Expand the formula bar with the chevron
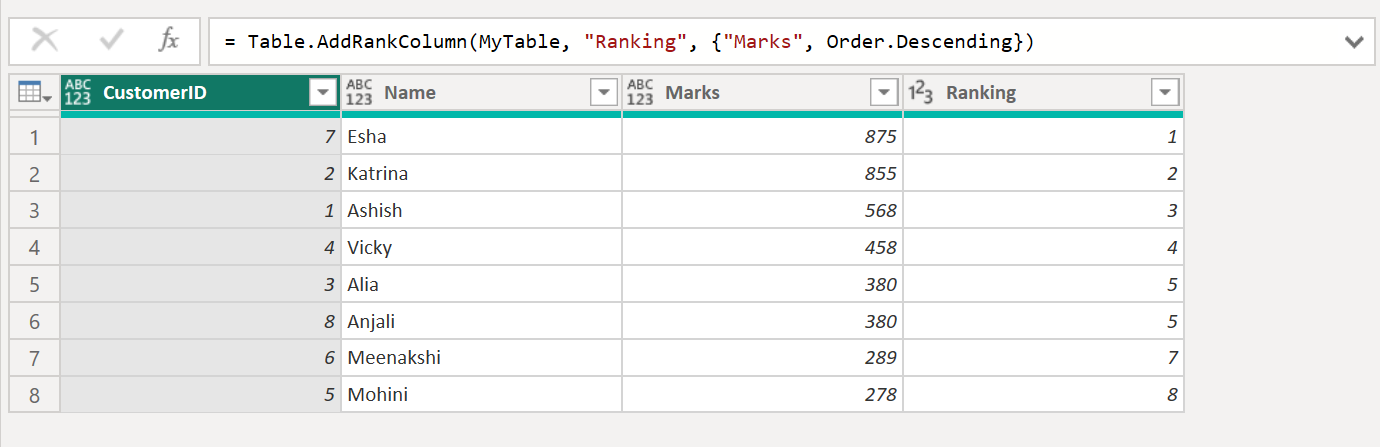Screen dimensions: 1380x447 point(1354,42)
